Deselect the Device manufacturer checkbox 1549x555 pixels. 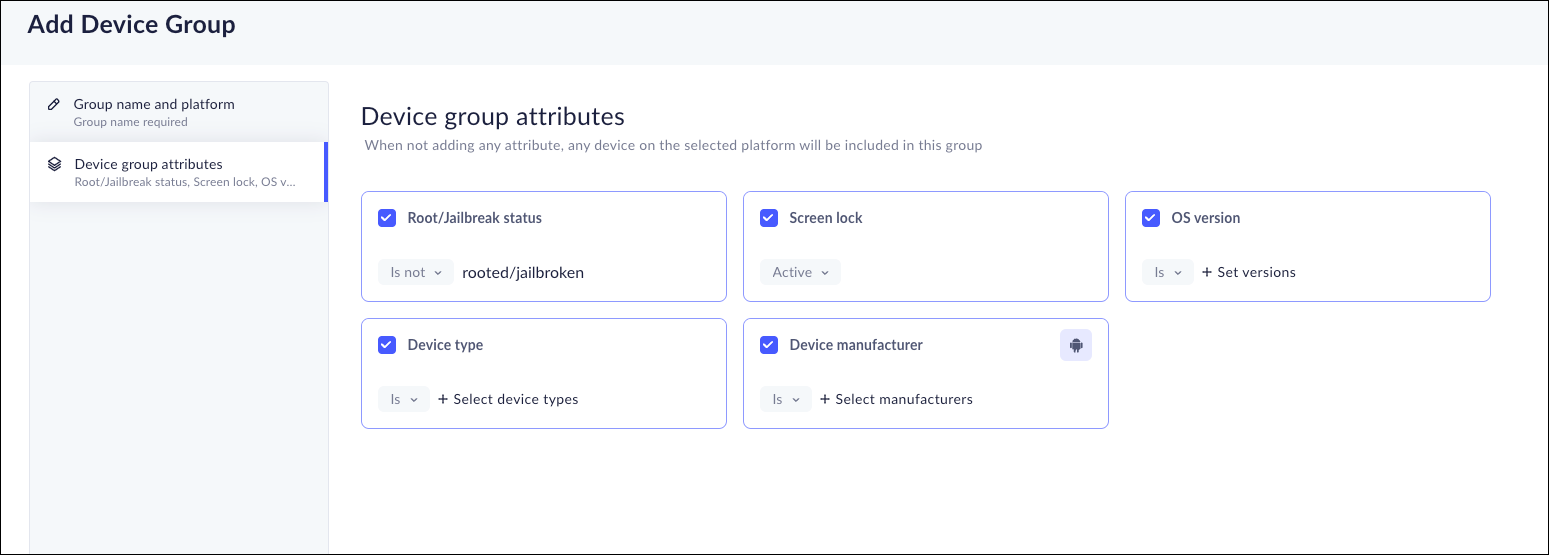[x=769, y=345]
